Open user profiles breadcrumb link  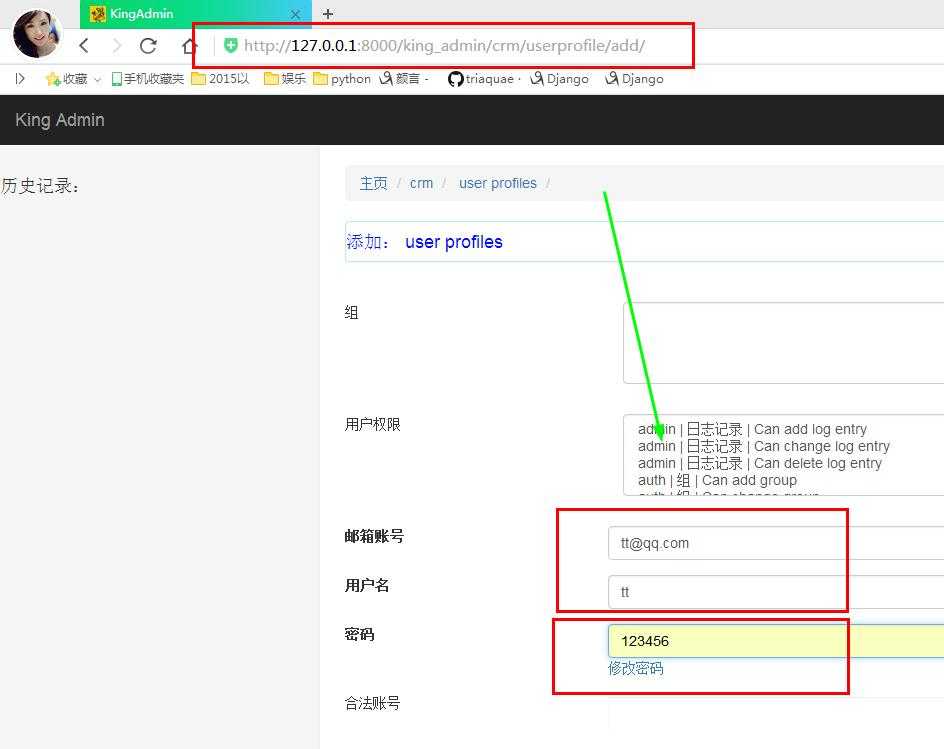click(x=498, y=183)
